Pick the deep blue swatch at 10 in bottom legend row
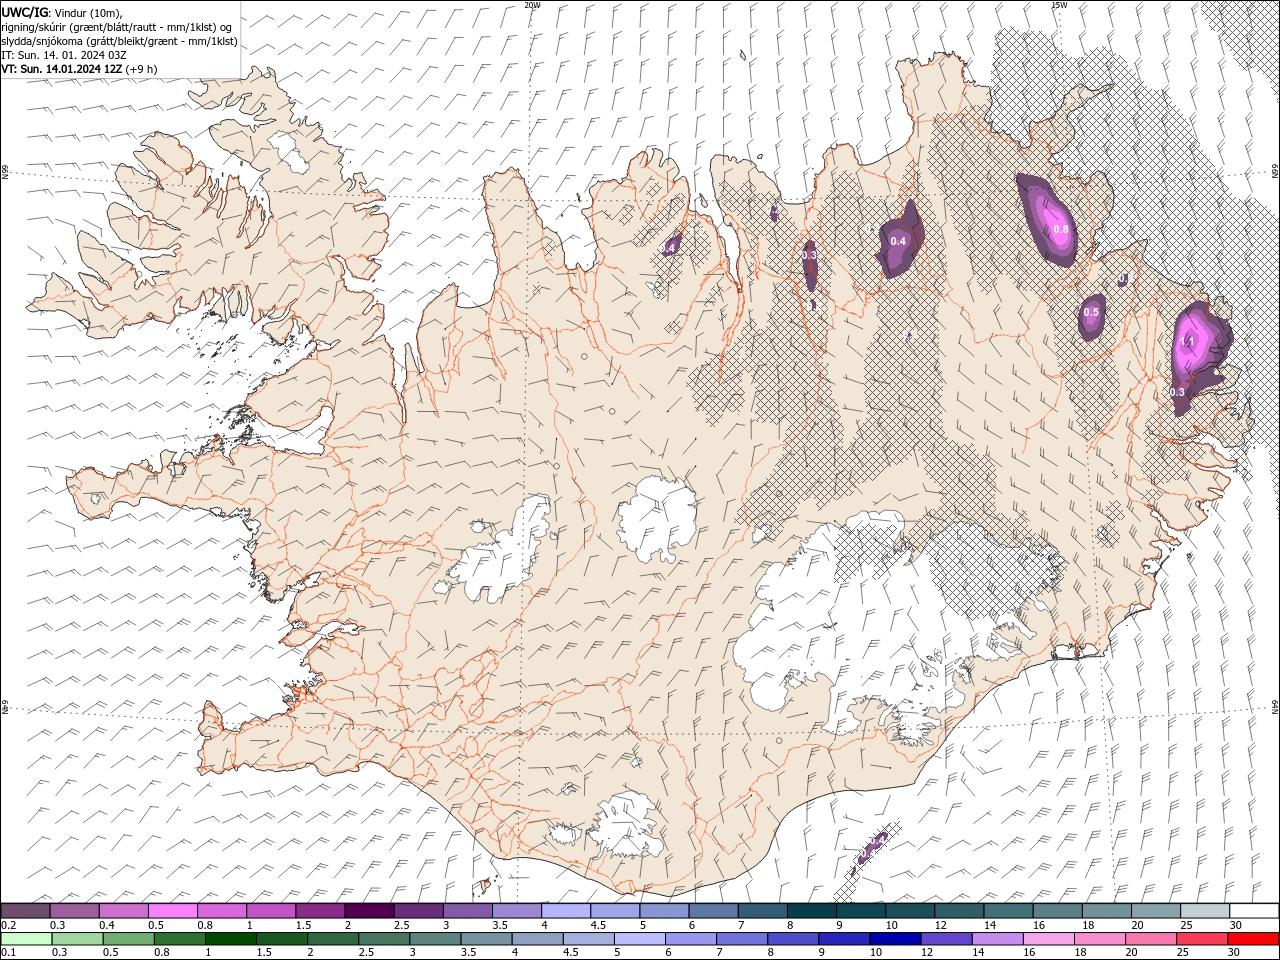 tap(894, 939)
